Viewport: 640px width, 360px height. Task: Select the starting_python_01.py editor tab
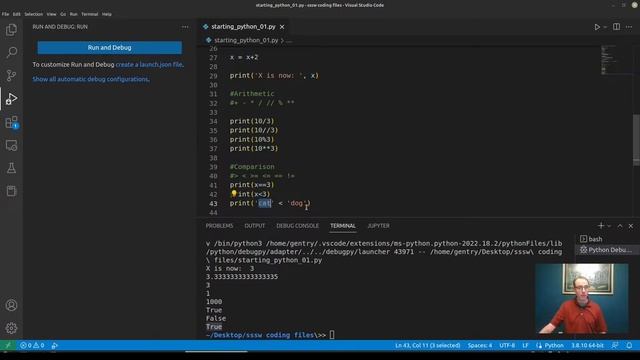click(243, 27)
